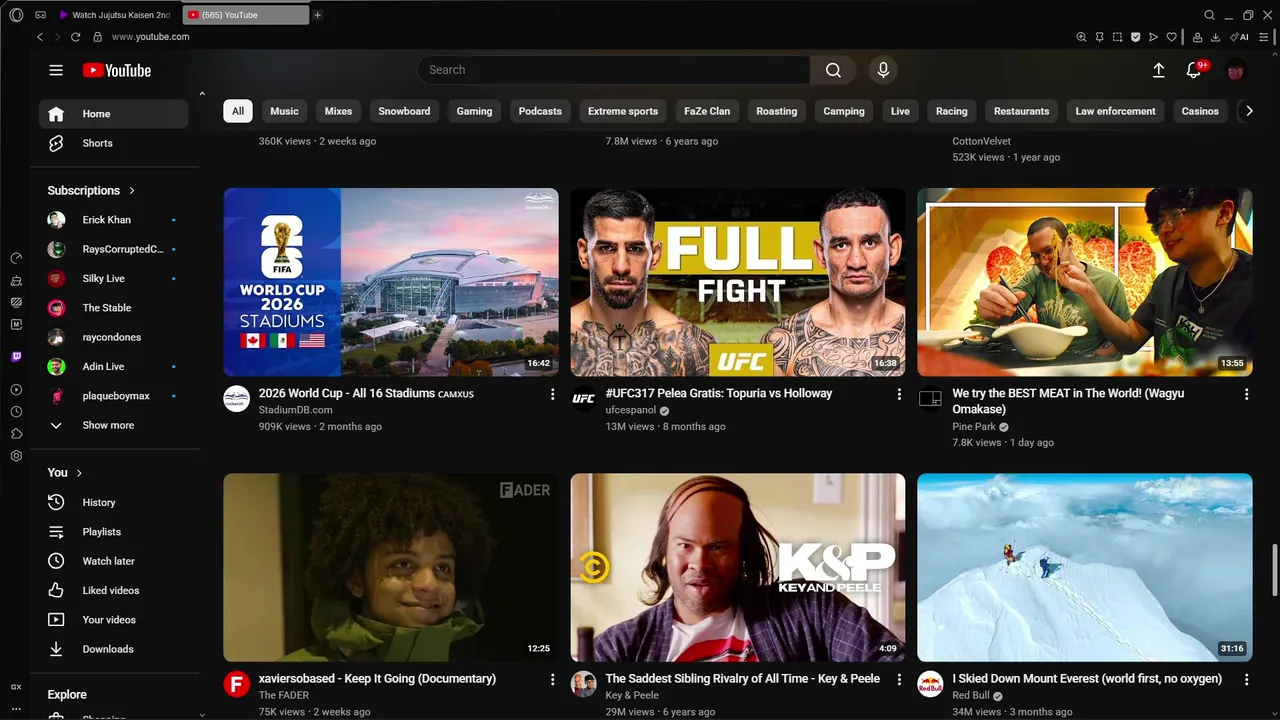This screenshot has width=1280, height=720.
Task: Select the Podcasts filter chip
Action: point(540,111)
